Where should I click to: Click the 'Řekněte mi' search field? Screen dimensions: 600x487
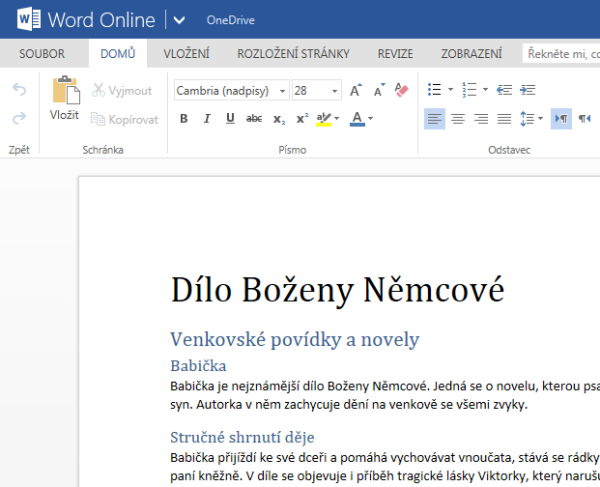coord(561,53)
